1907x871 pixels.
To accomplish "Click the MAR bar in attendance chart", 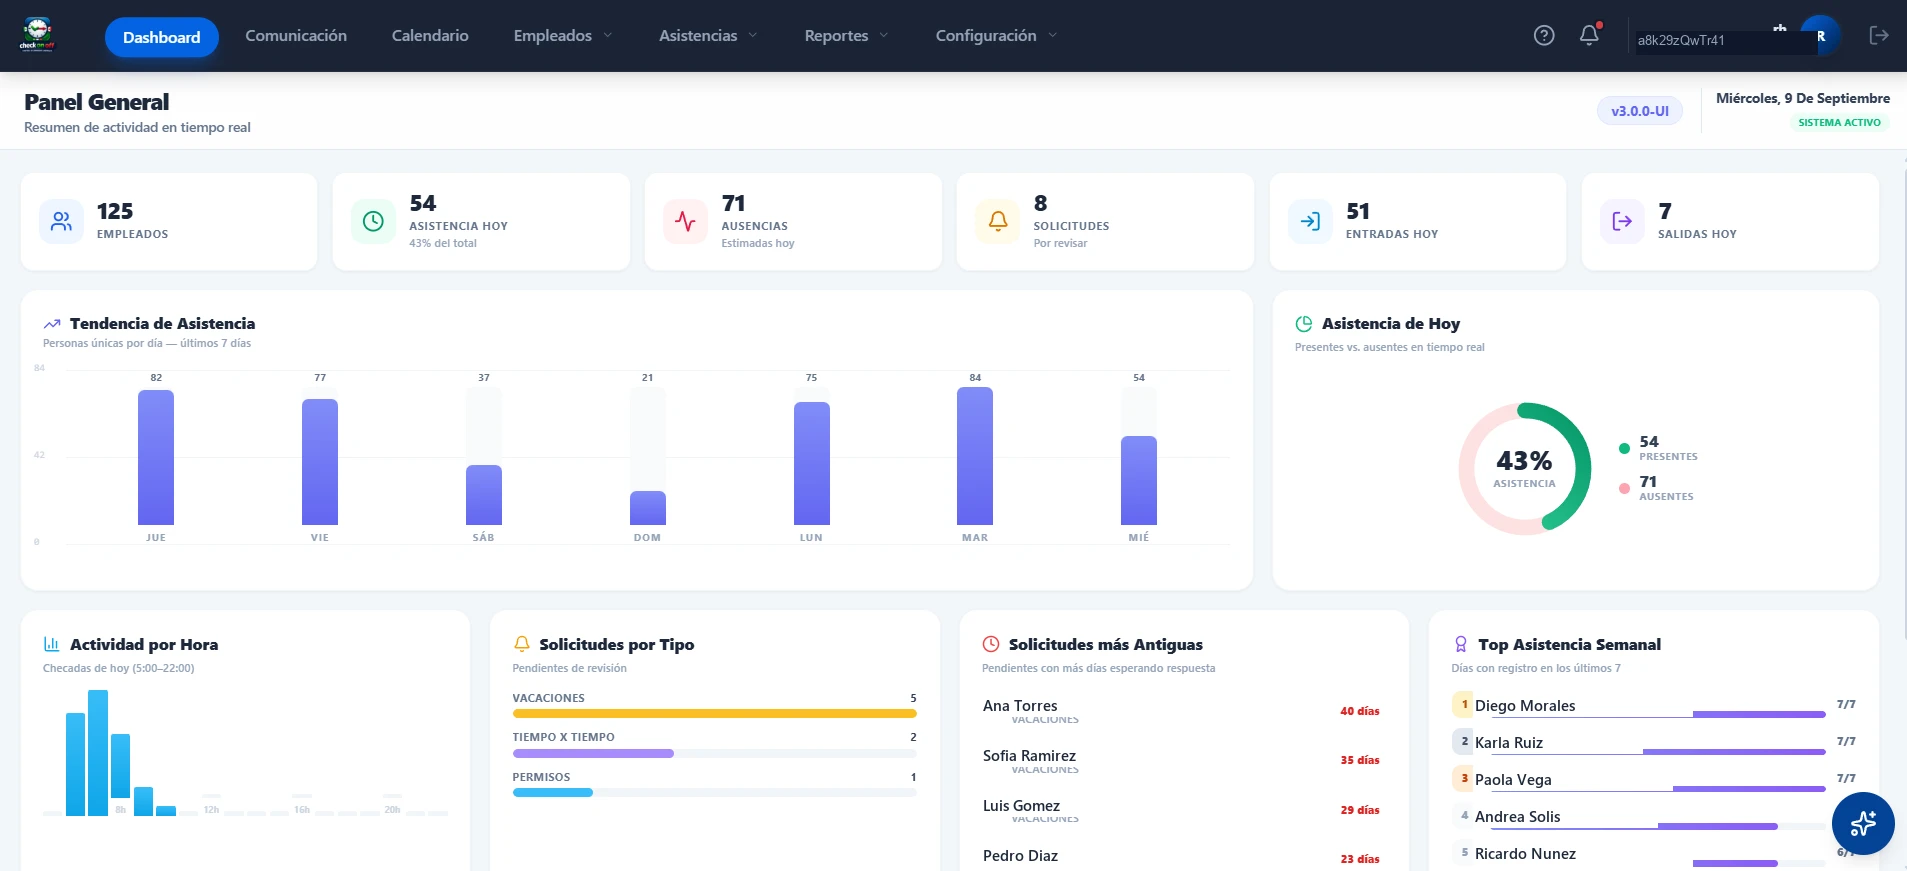I will (x=975, y=456).
